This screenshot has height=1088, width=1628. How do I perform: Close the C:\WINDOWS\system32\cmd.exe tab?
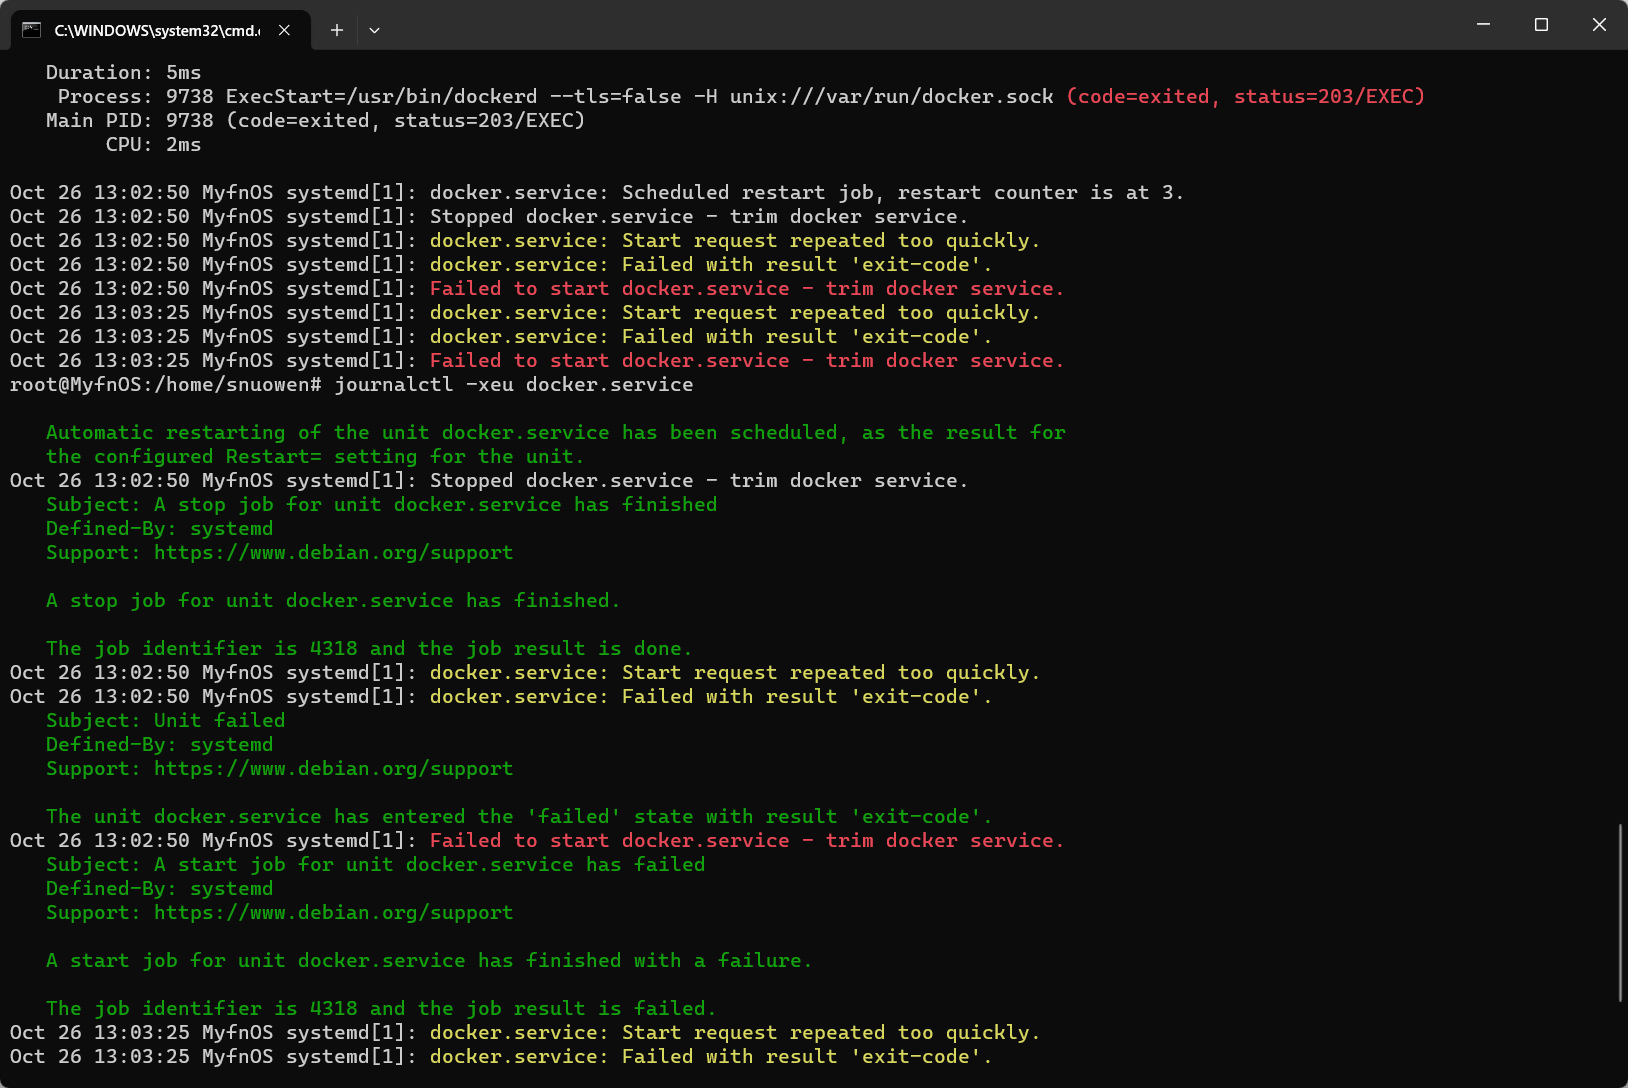coord(283,30)
